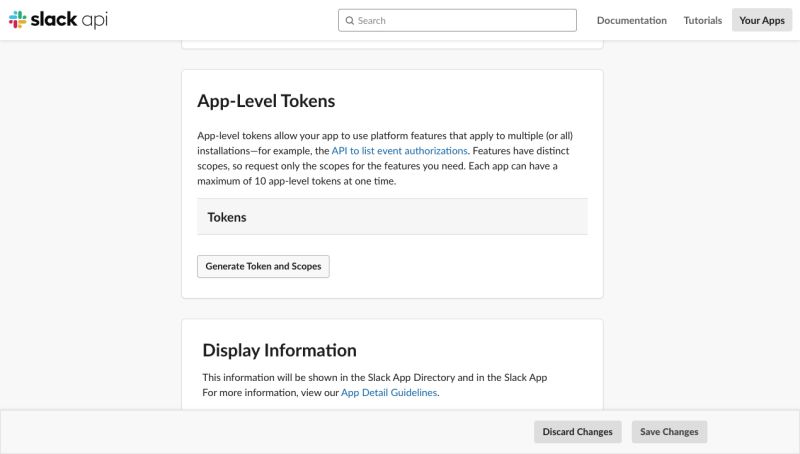Click the Display Information heading
This screenshot has height=454, width=800.
280,350
